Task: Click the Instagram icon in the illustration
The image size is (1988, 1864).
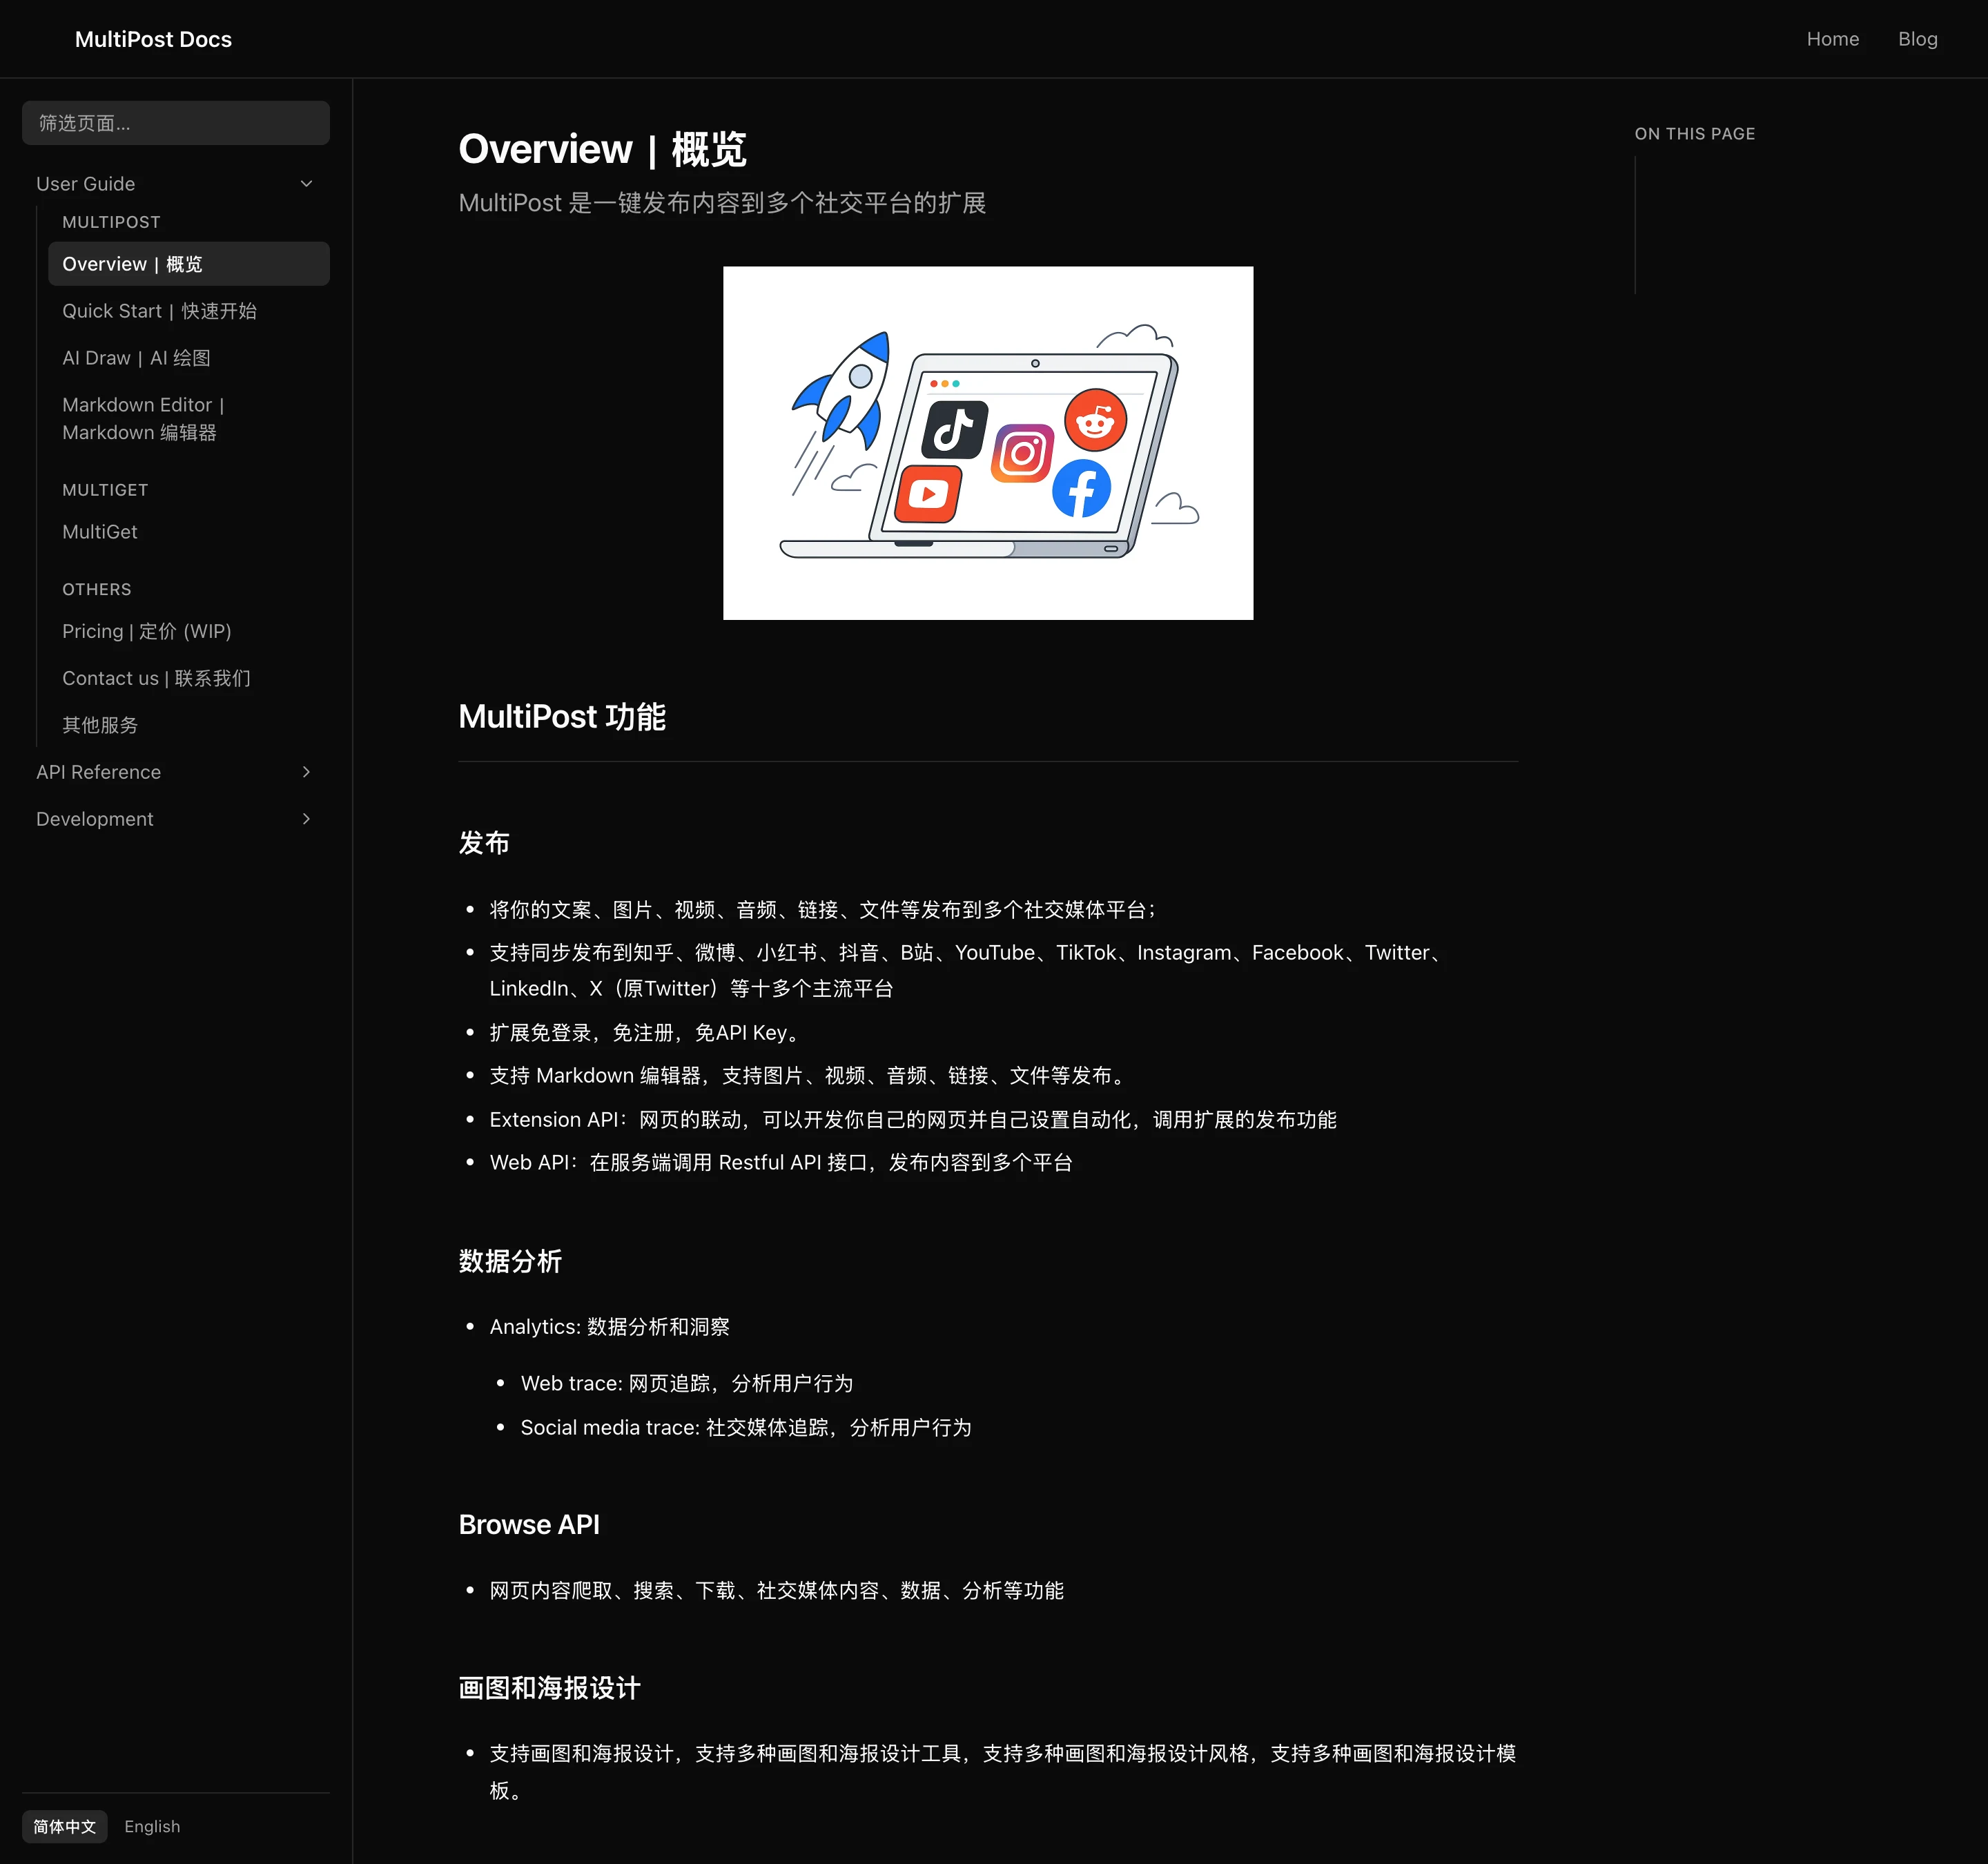Action: click(x=1022, y=454)
